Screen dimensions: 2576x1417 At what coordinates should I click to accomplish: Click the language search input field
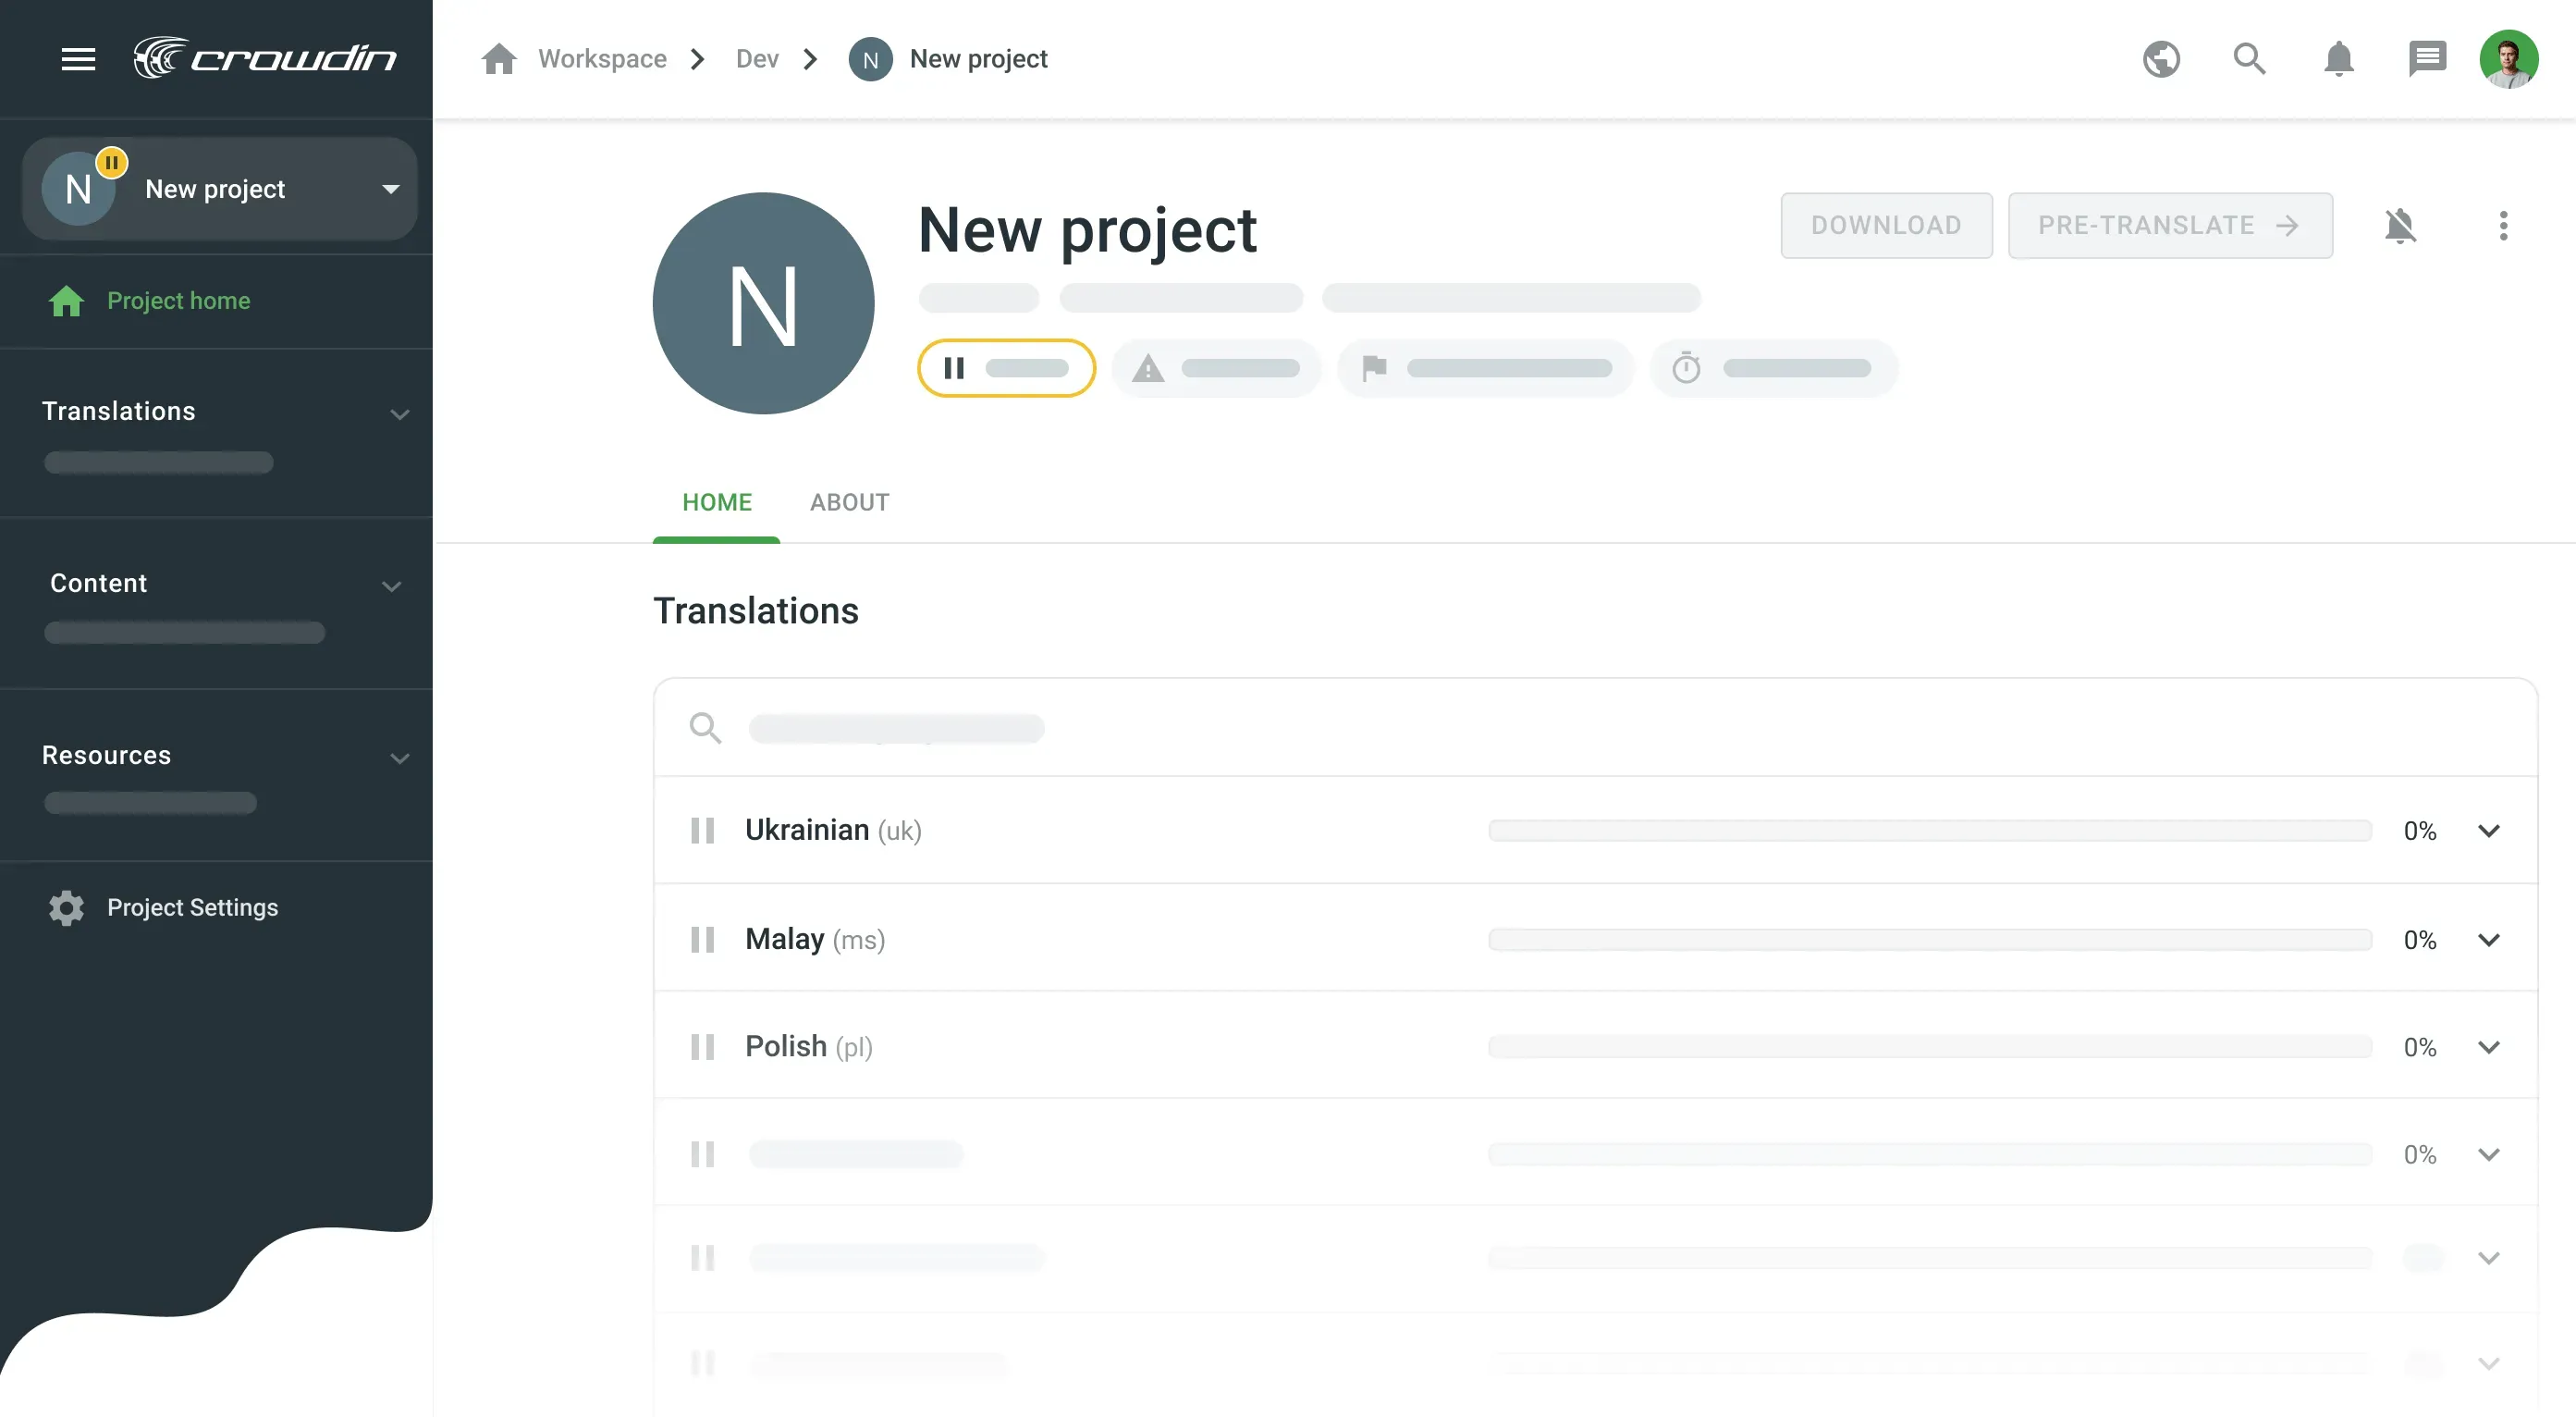896,728
